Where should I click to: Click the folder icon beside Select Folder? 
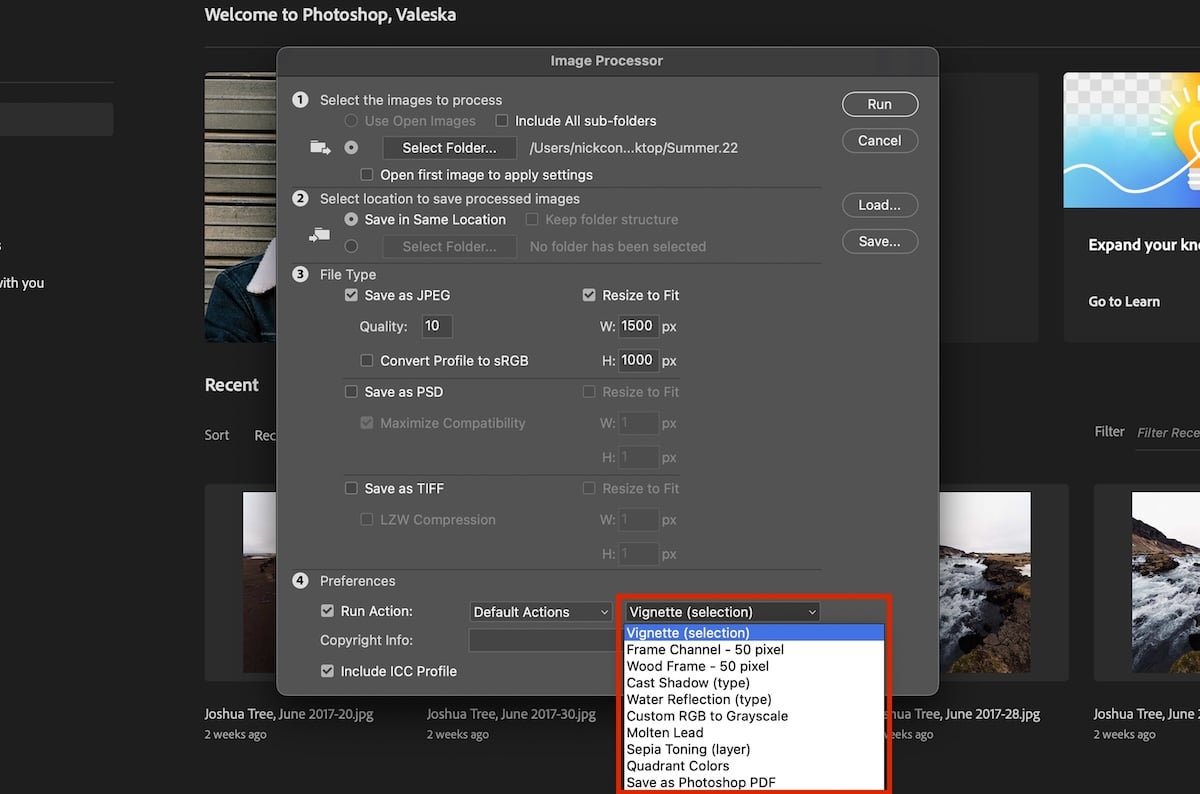click(319, 146)
